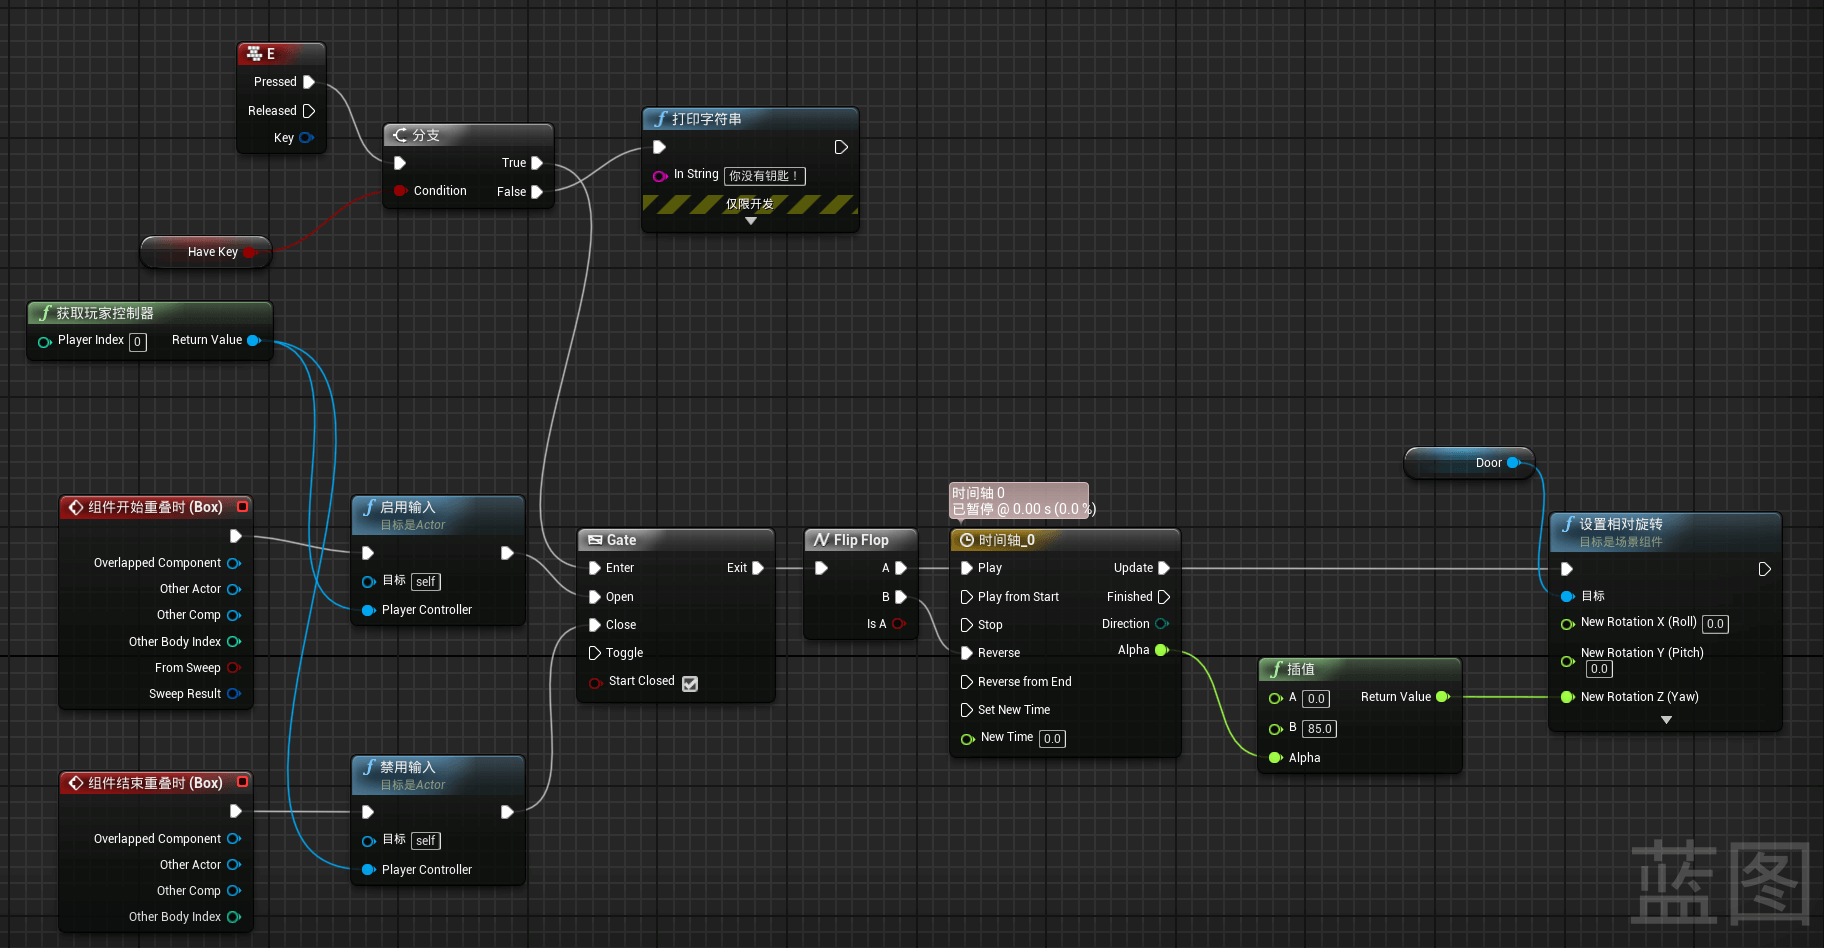
Task: Edit the Player Index value field
Action: (138, 342)
